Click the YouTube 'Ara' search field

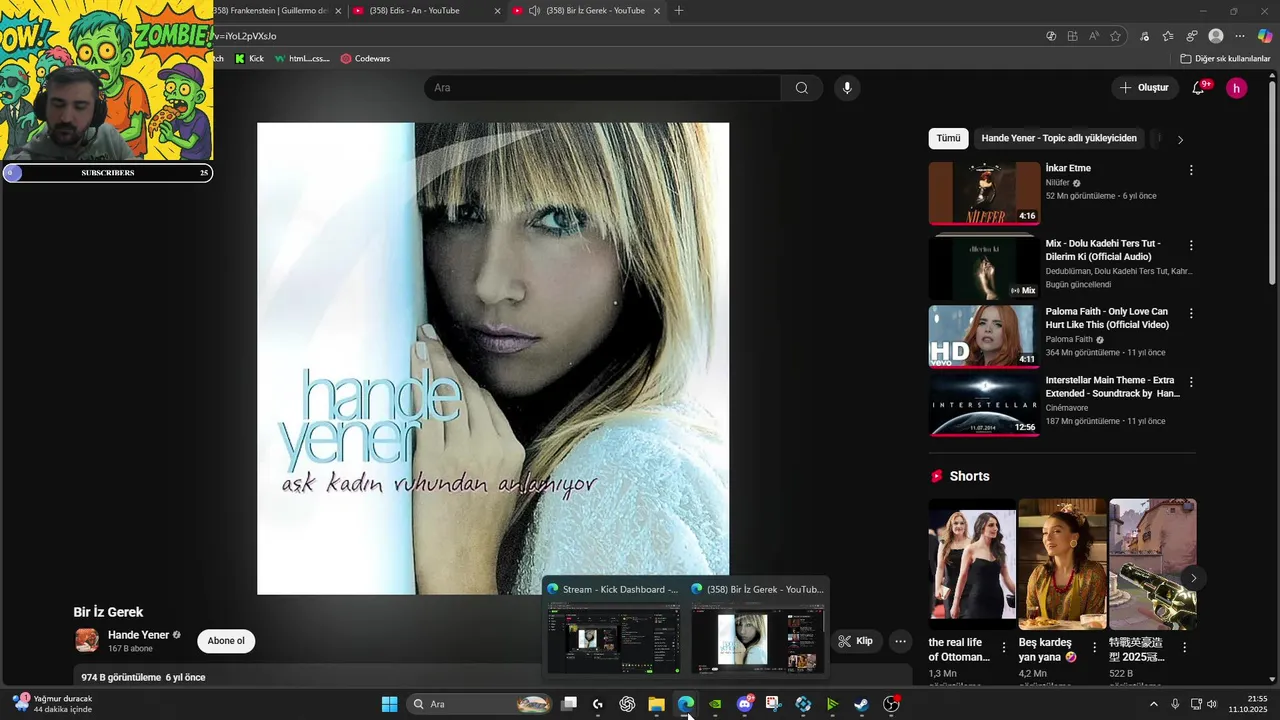pyautogui.click(x=603, y=88)
